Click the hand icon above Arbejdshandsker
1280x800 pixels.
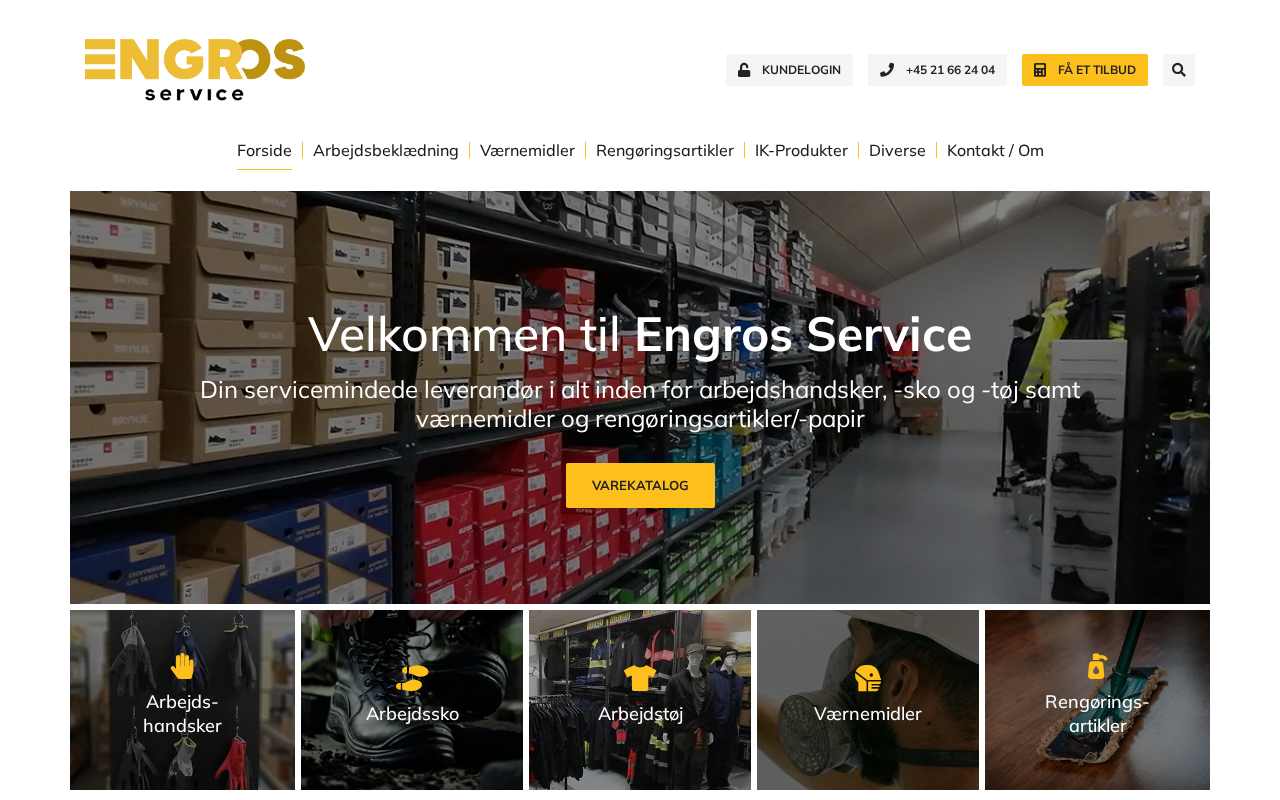tap(182, 666)
